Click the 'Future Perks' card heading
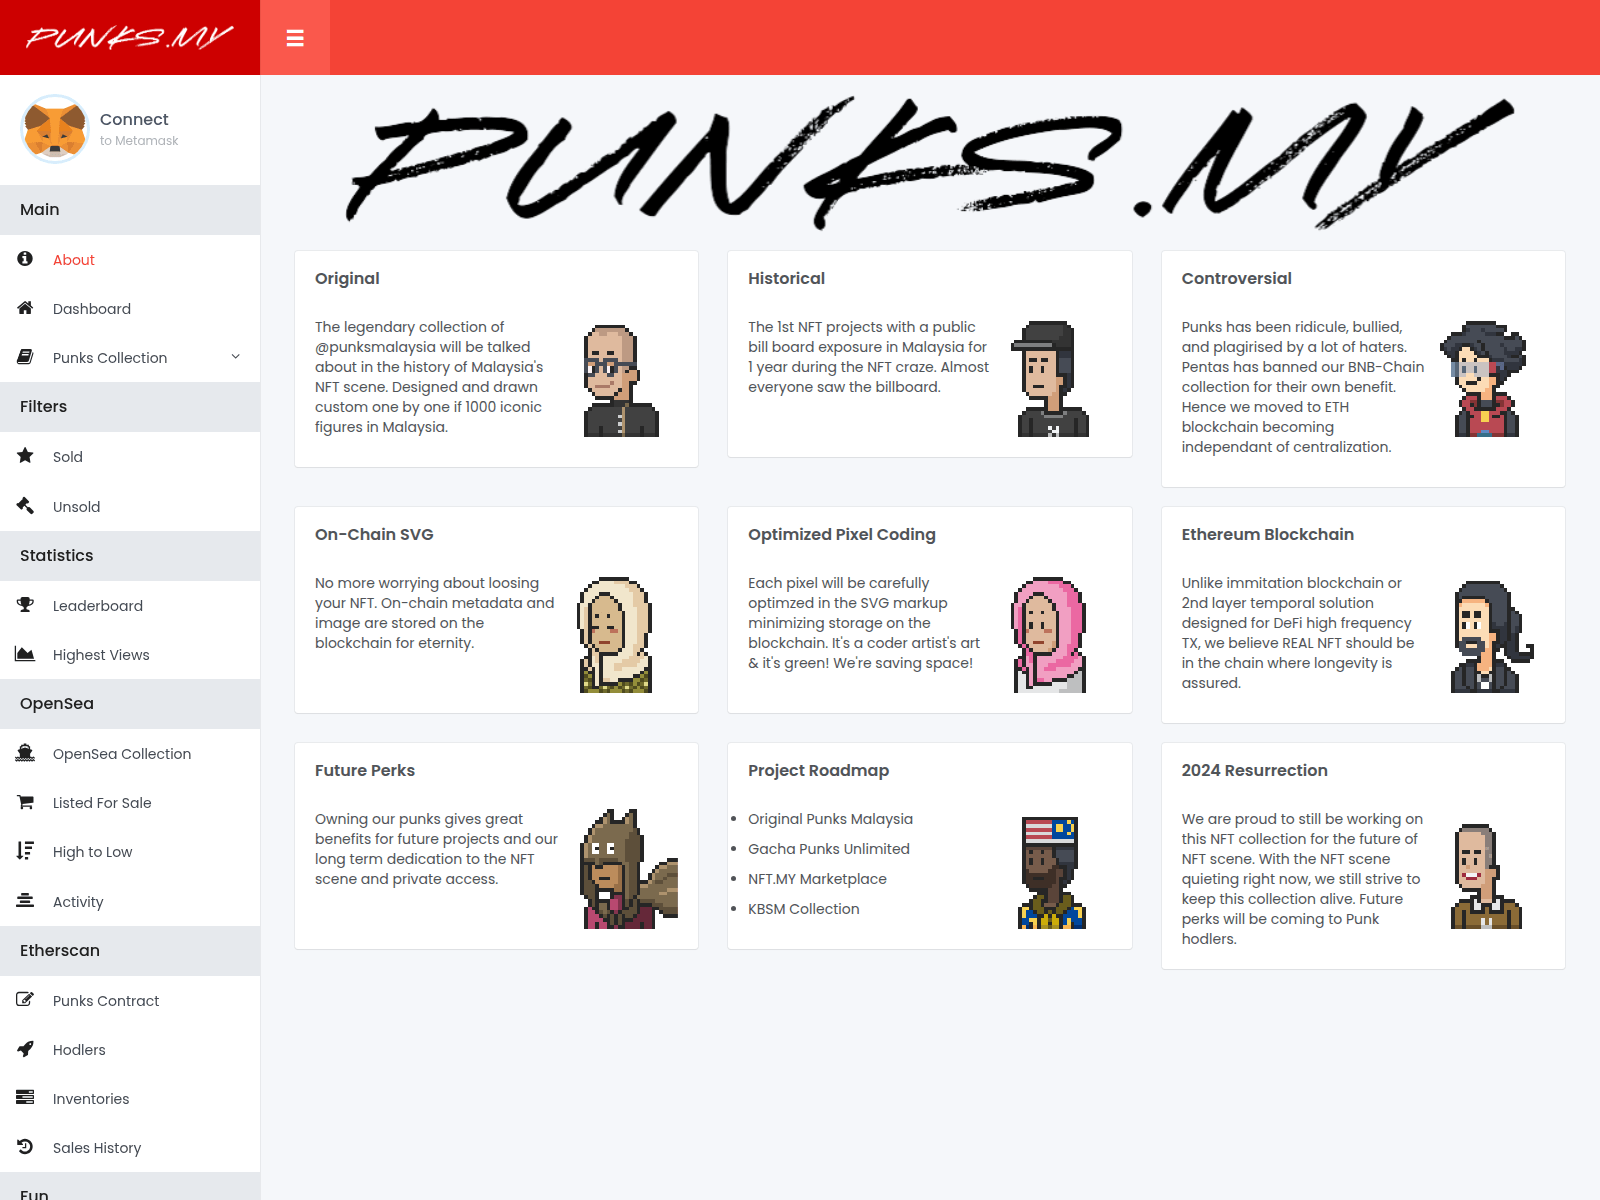 (365, 770)
